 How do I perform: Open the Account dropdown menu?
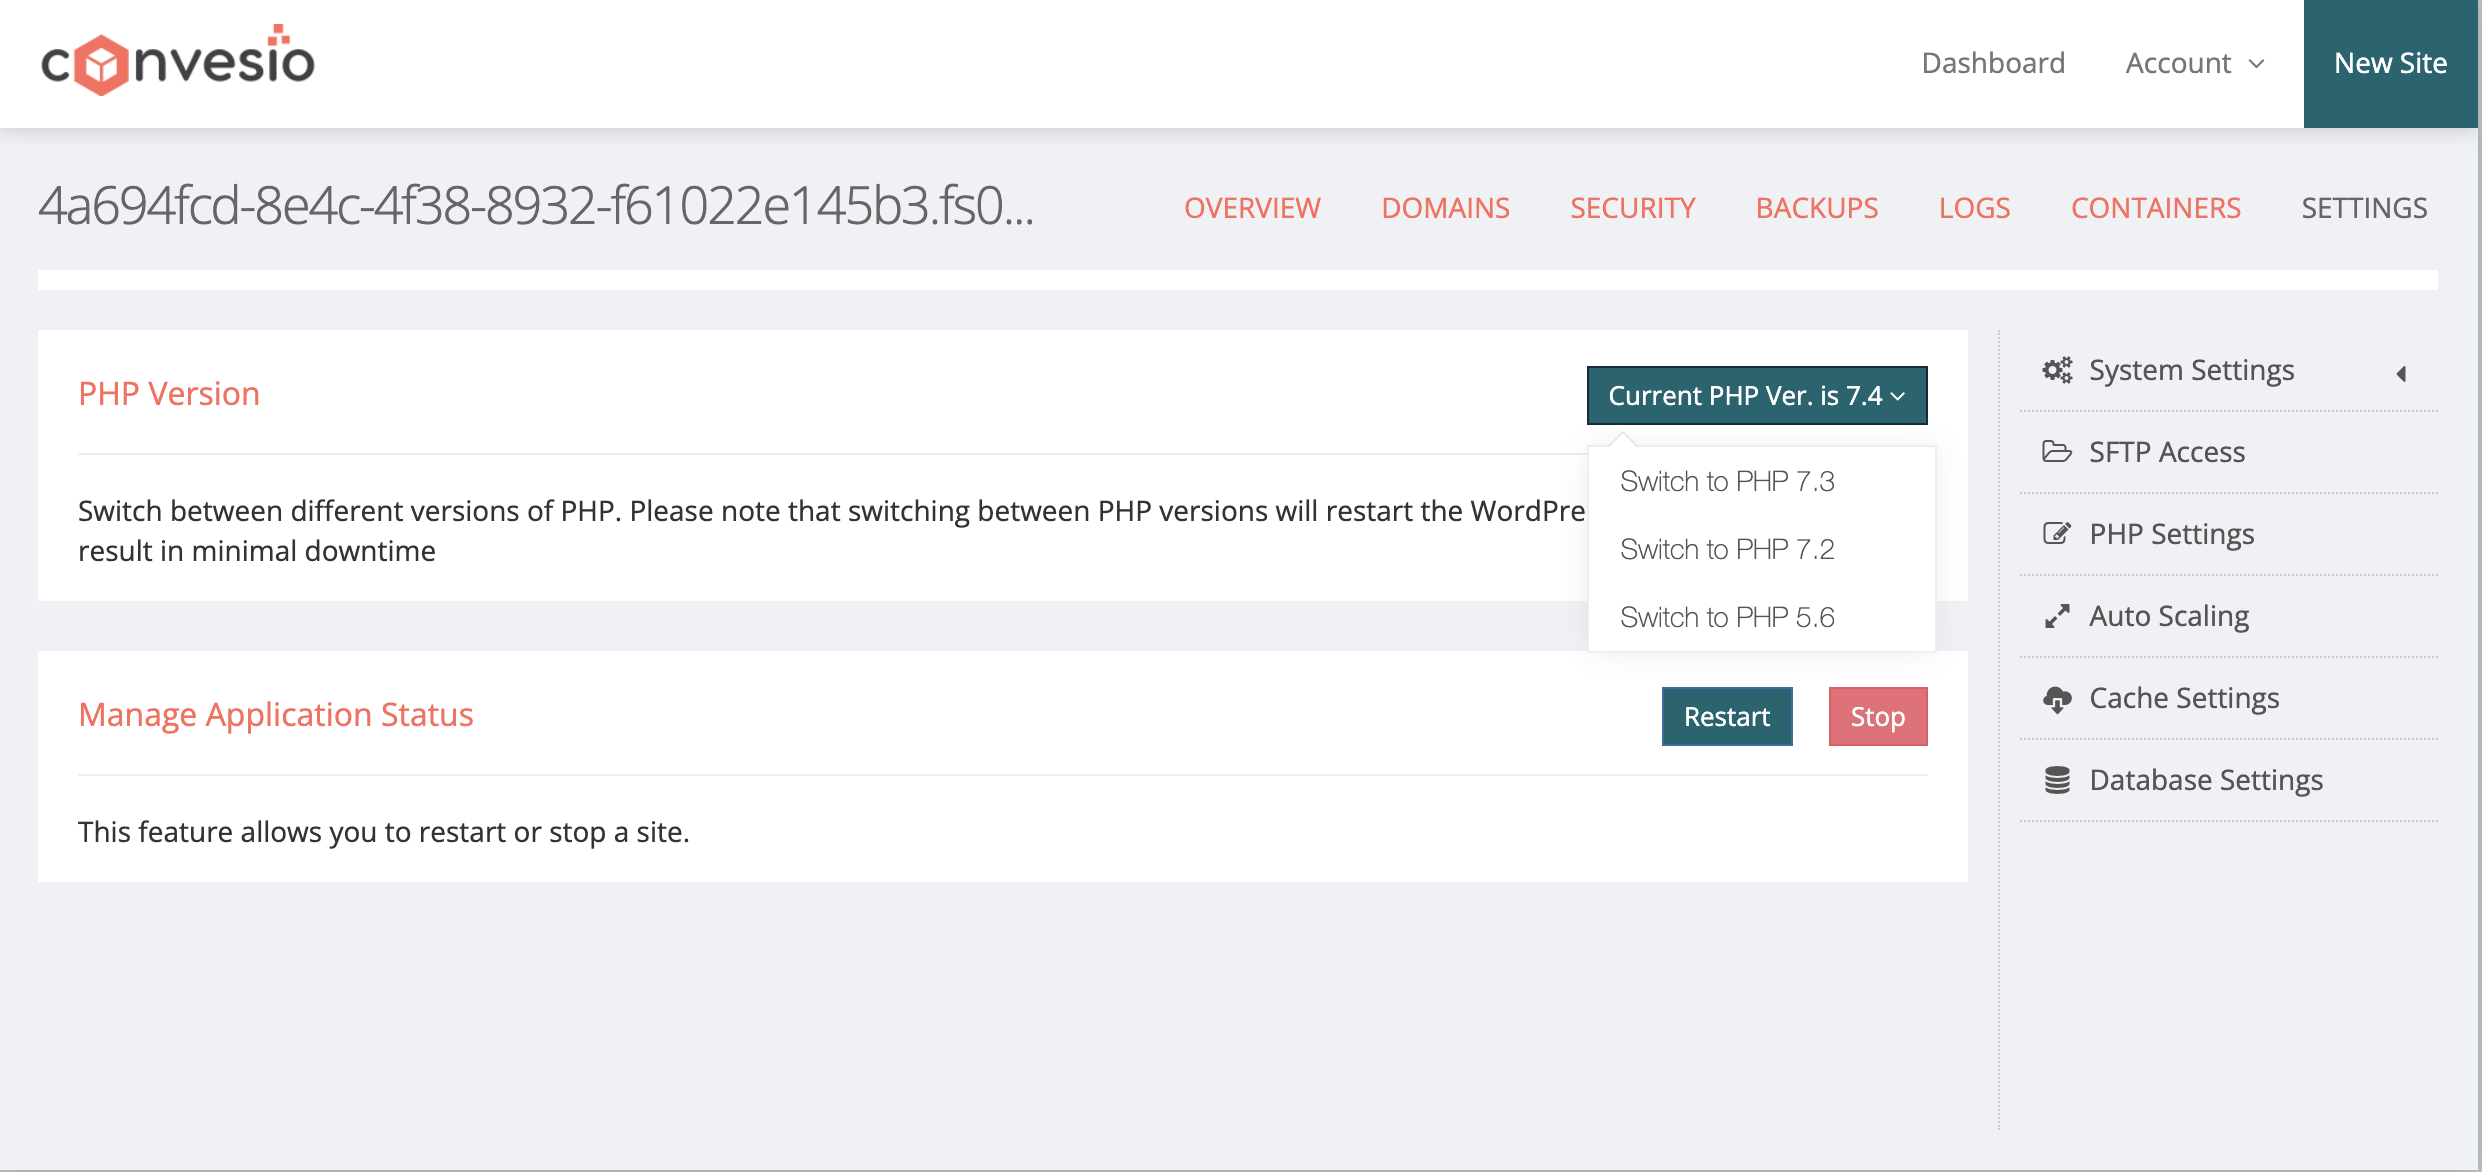pyautogui.click(x=2195, y=63)
